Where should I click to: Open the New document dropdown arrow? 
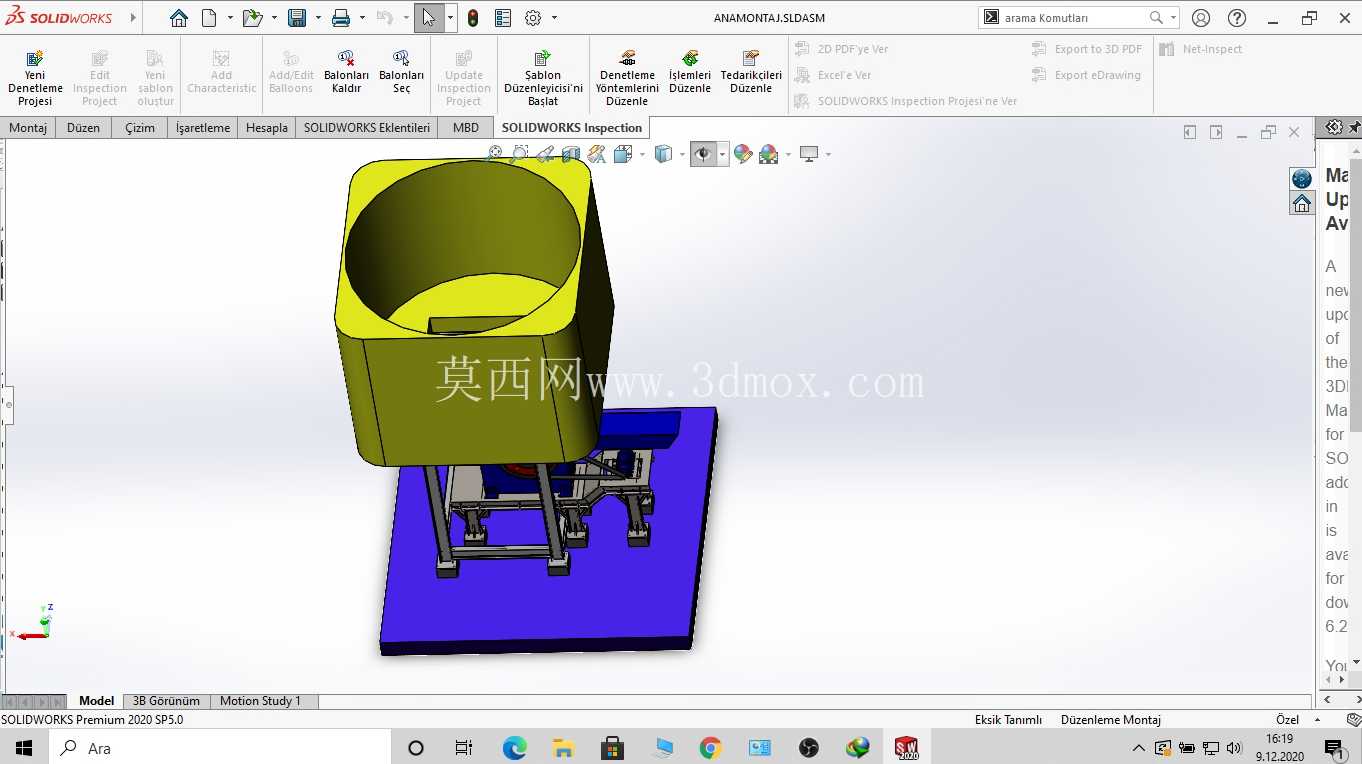[230, 18]
